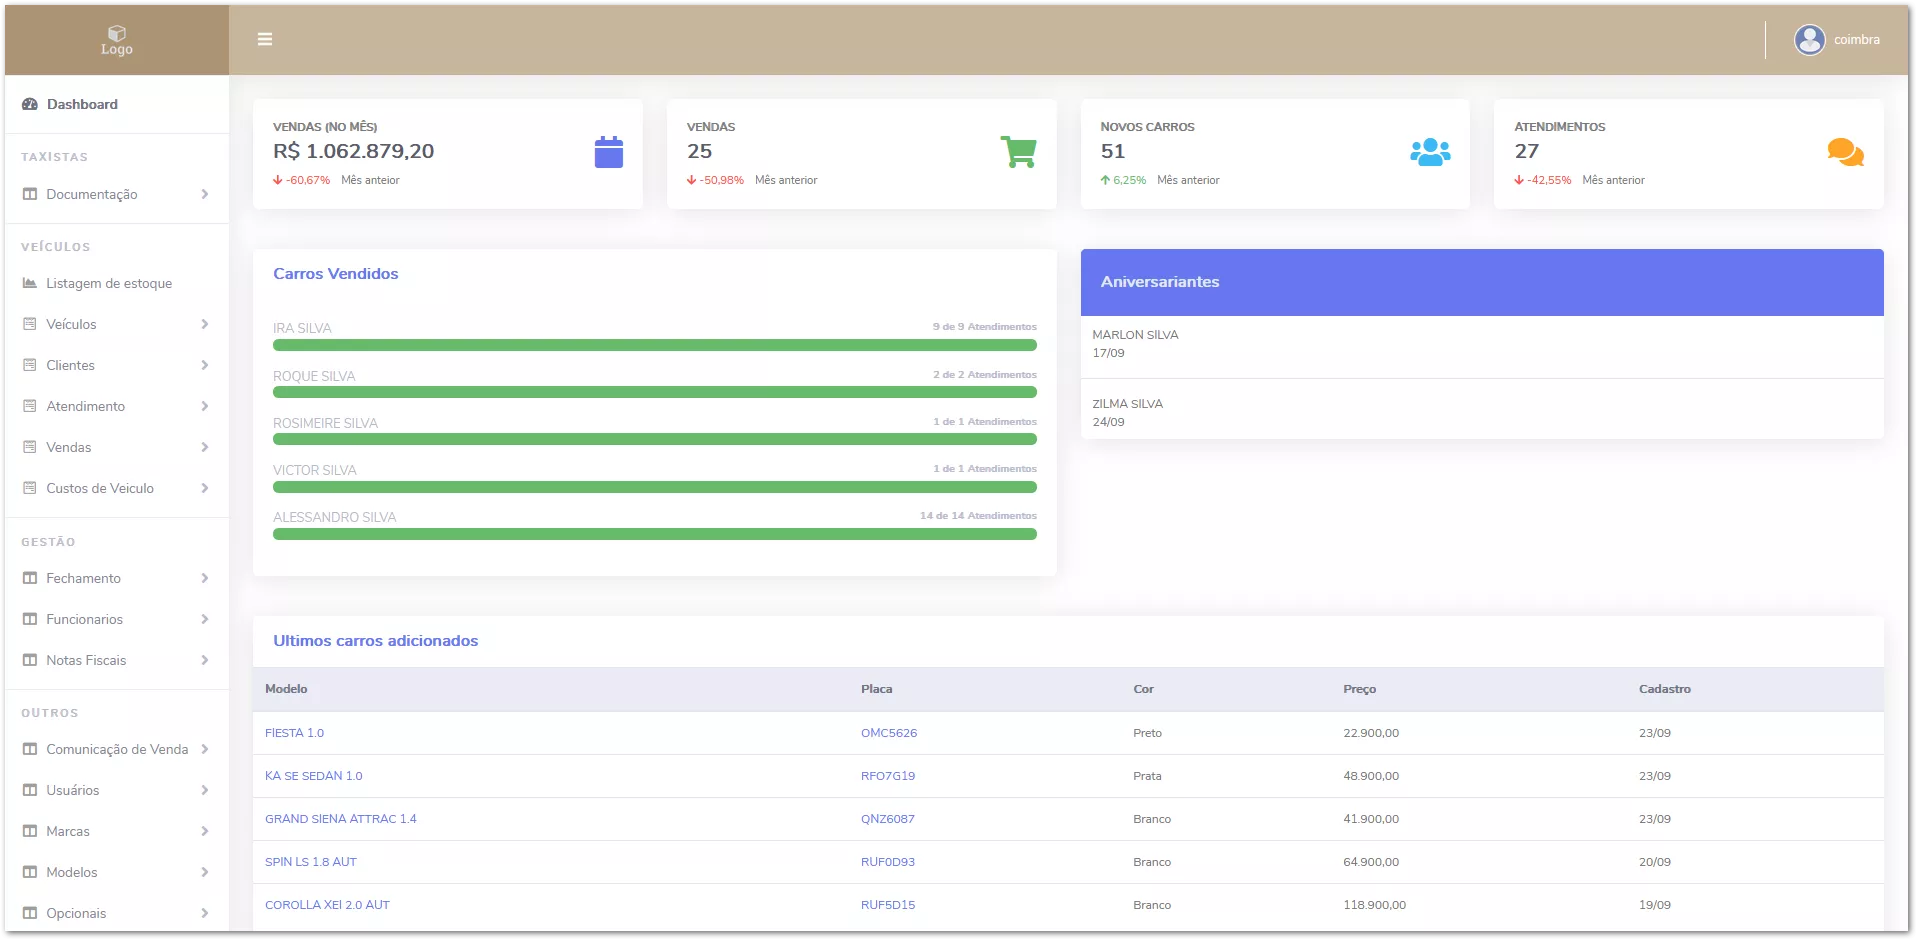Open the FIESTA 1.0 model link

(x=294, y=733)
